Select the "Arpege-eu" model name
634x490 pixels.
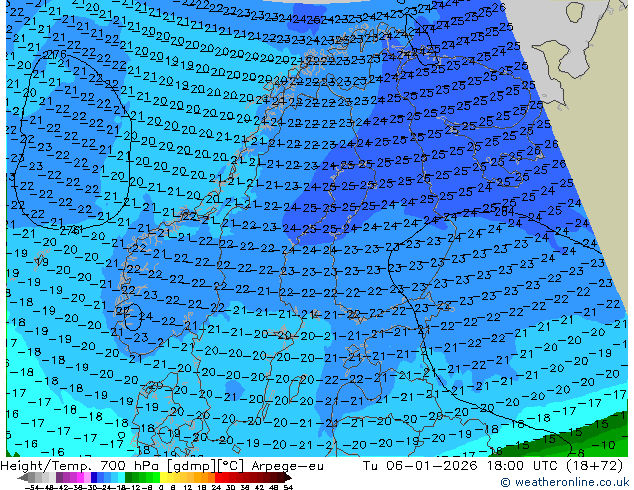click(x=287, y=466)
